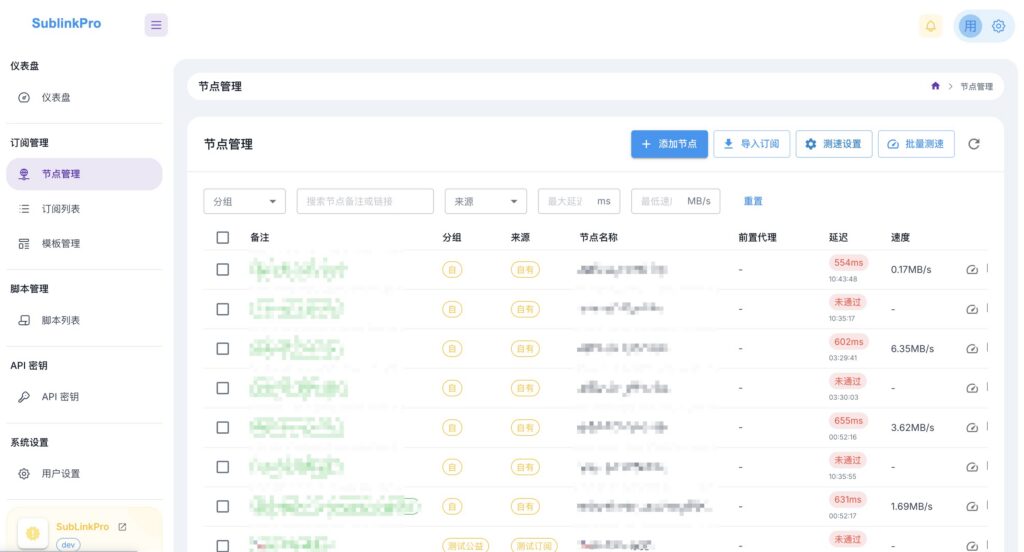Open 用户设置 in the sidebar
Screen dimensions: 1024x552
coord(84,474)
